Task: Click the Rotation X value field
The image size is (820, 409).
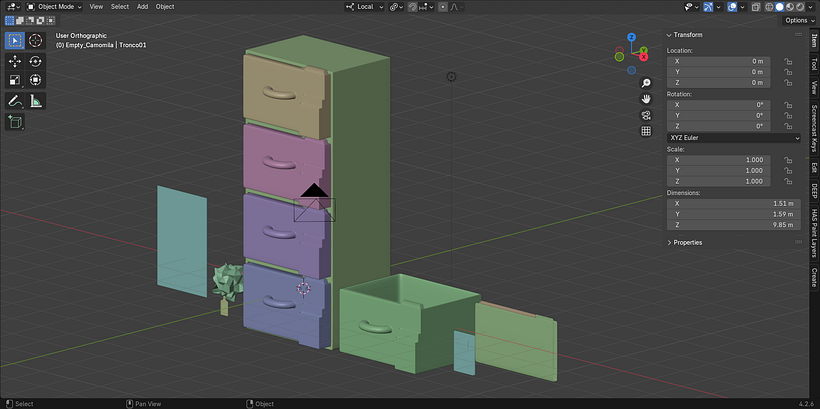Action: [x=719, y=105]
